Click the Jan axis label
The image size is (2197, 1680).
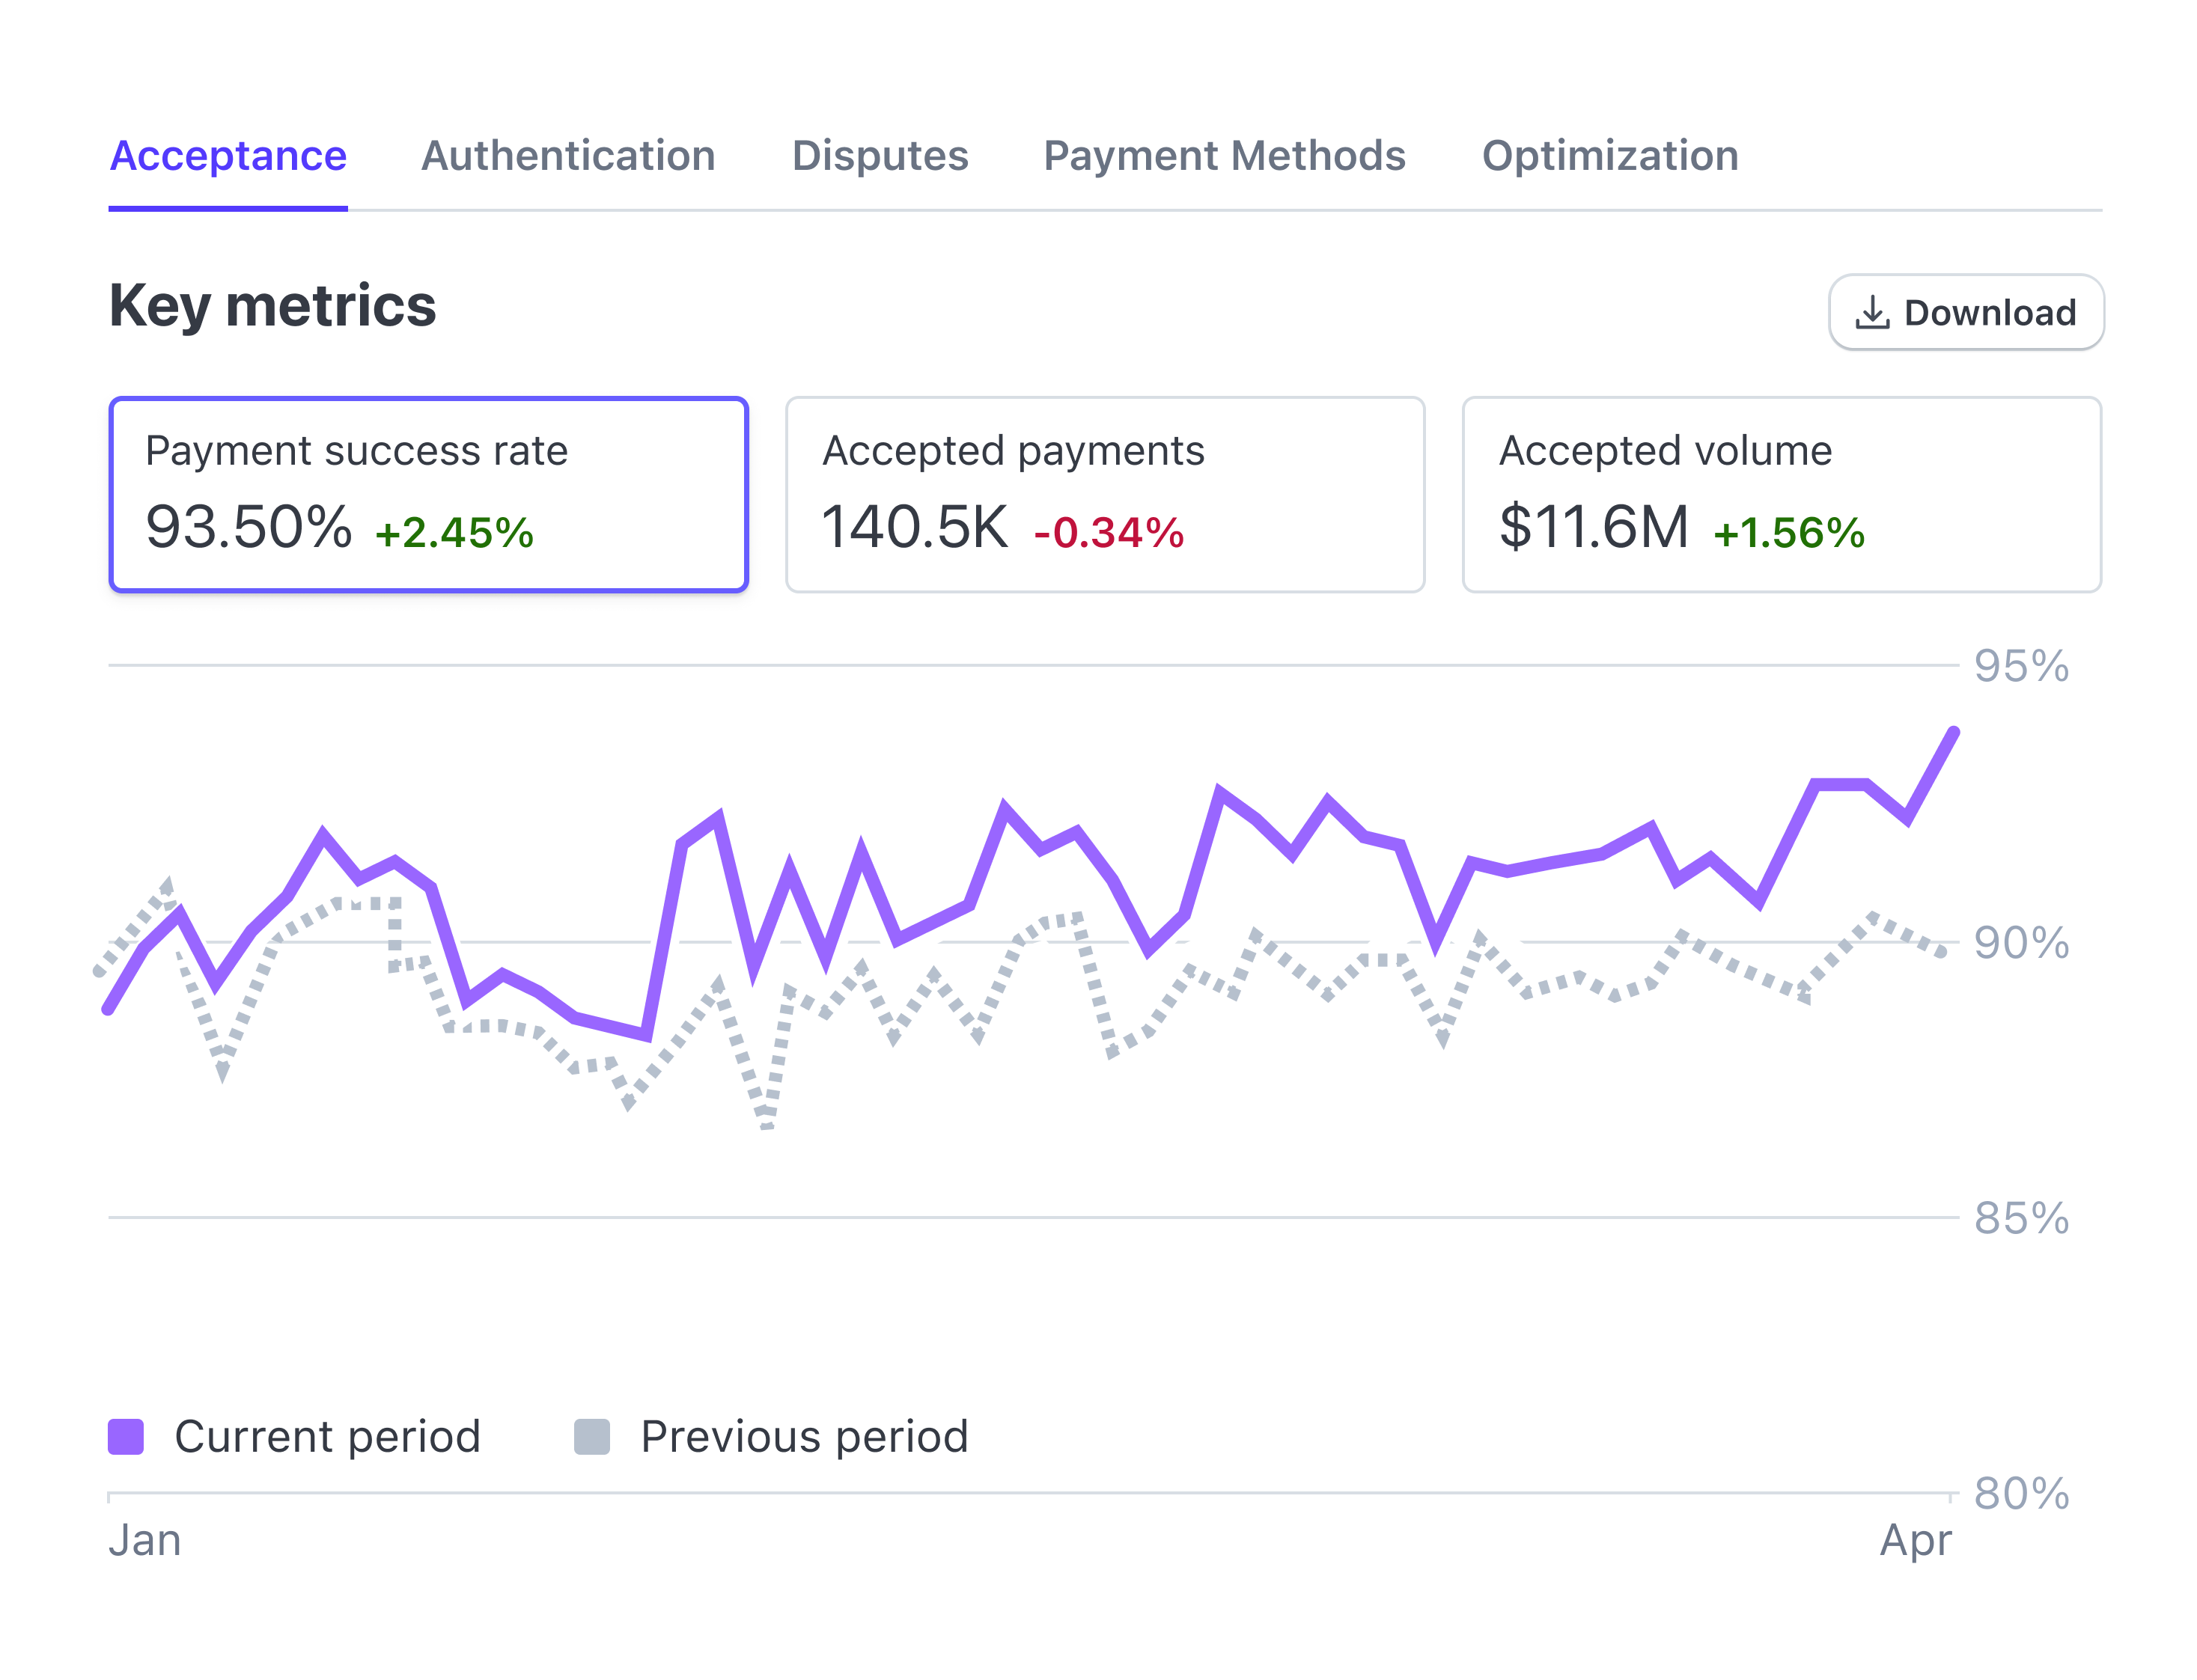pyautogui.click(x=143, y=1540)
